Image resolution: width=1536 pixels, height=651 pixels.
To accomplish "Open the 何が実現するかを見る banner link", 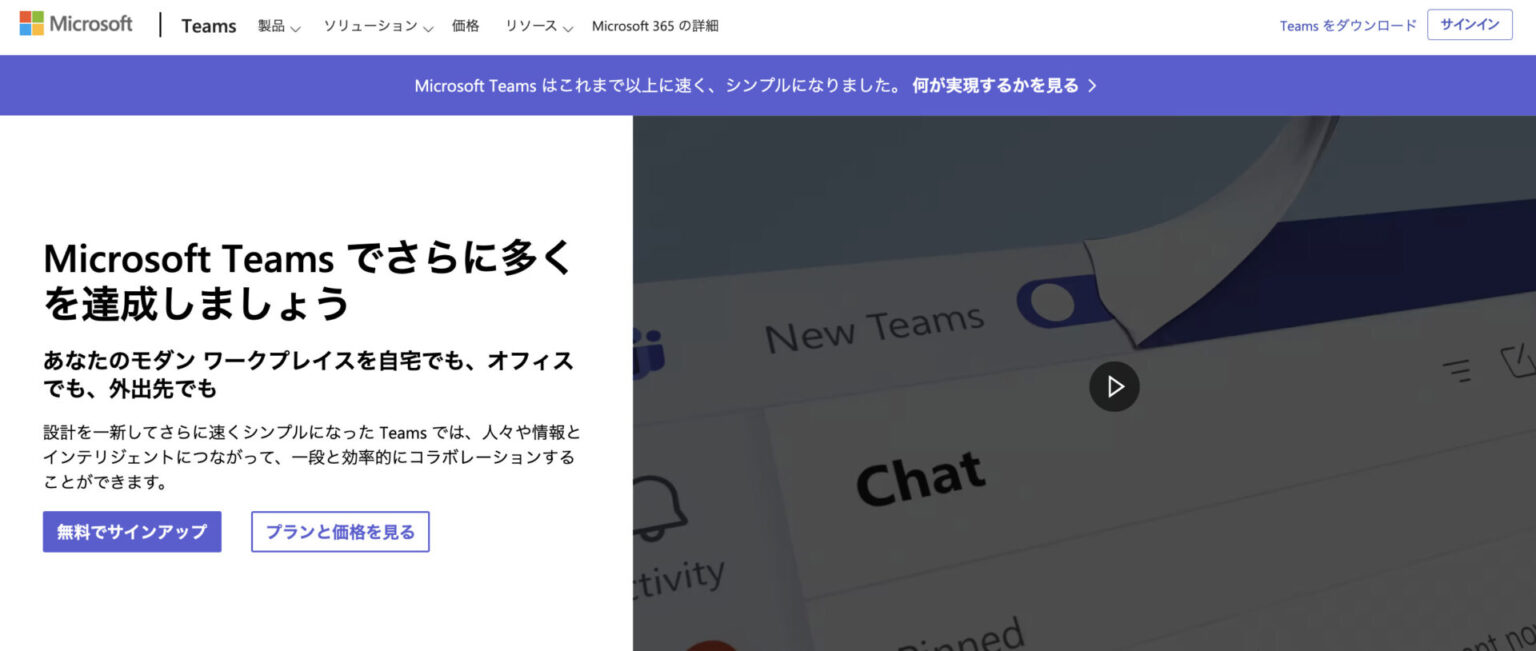I will pyautogui.click(x=994, y=85).
